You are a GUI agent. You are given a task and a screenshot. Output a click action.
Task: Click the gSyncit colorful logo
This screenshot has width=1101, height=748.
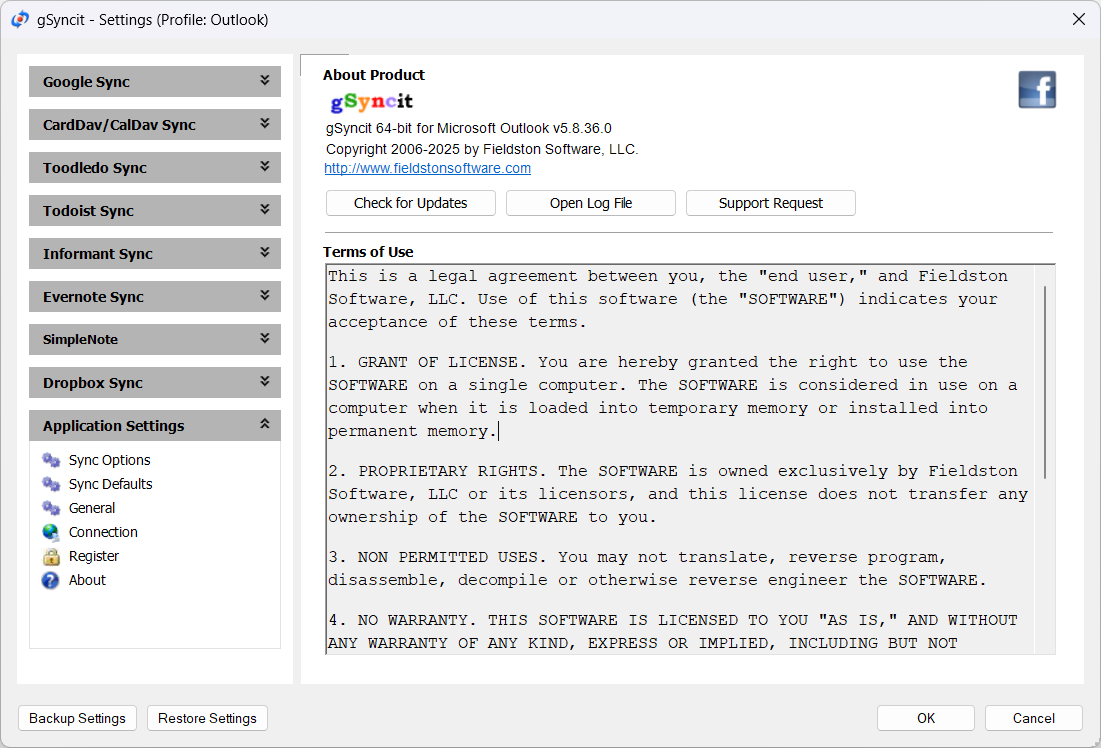coord(371,103)
